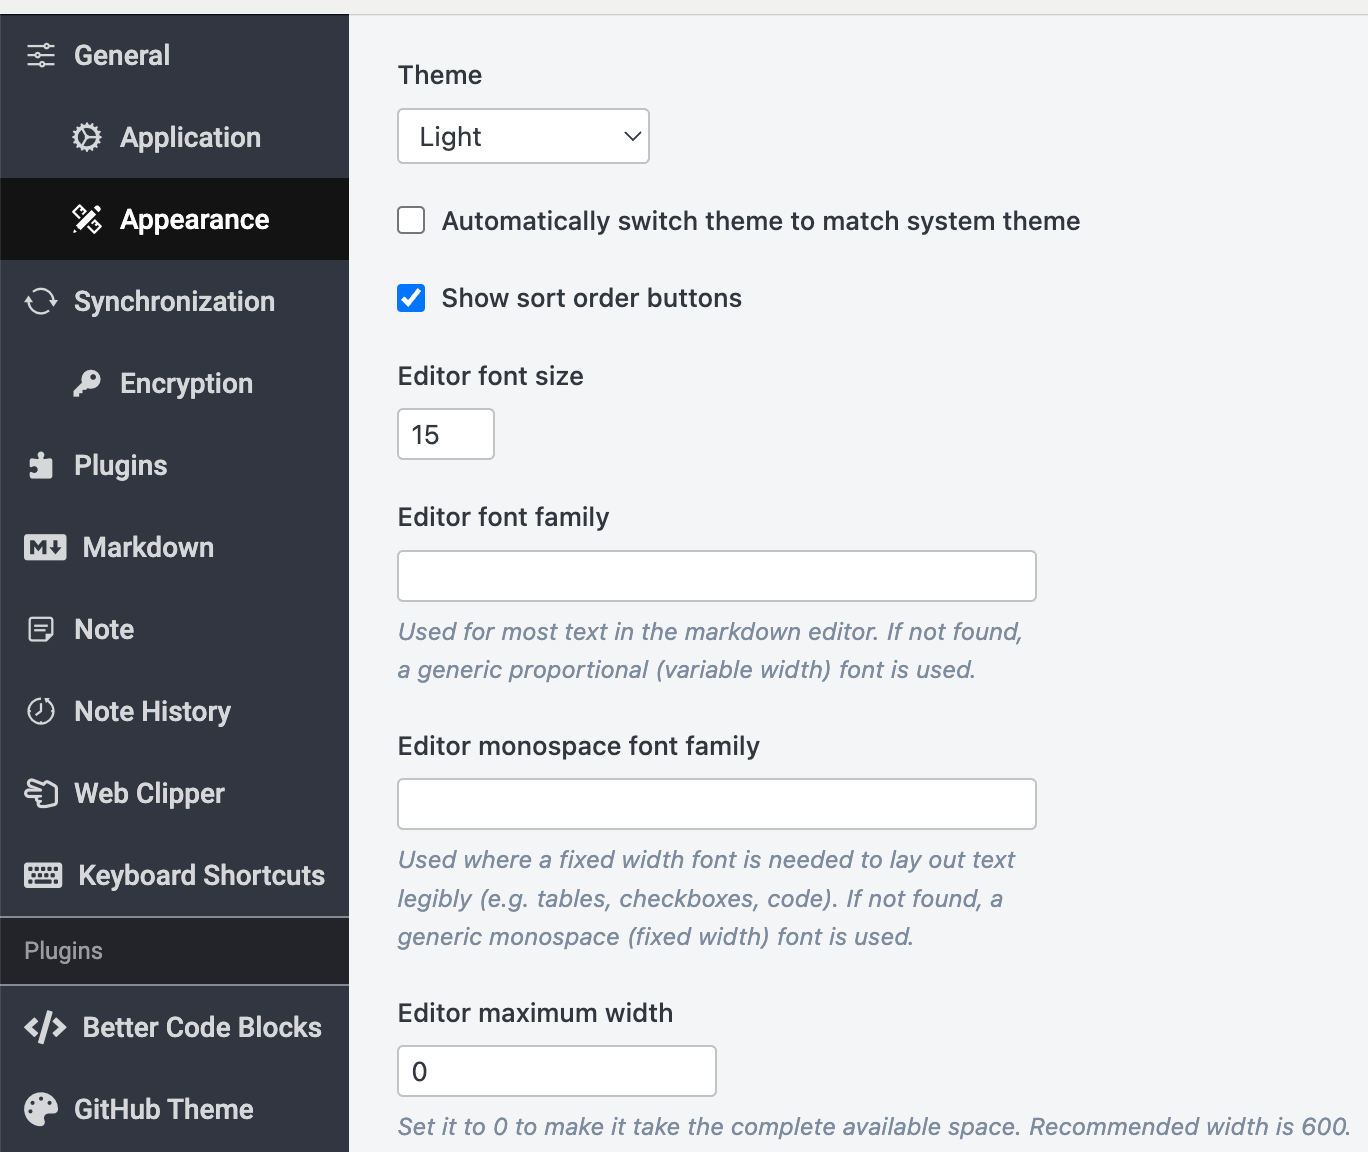Click the Application gear icon

pos(87,137)
